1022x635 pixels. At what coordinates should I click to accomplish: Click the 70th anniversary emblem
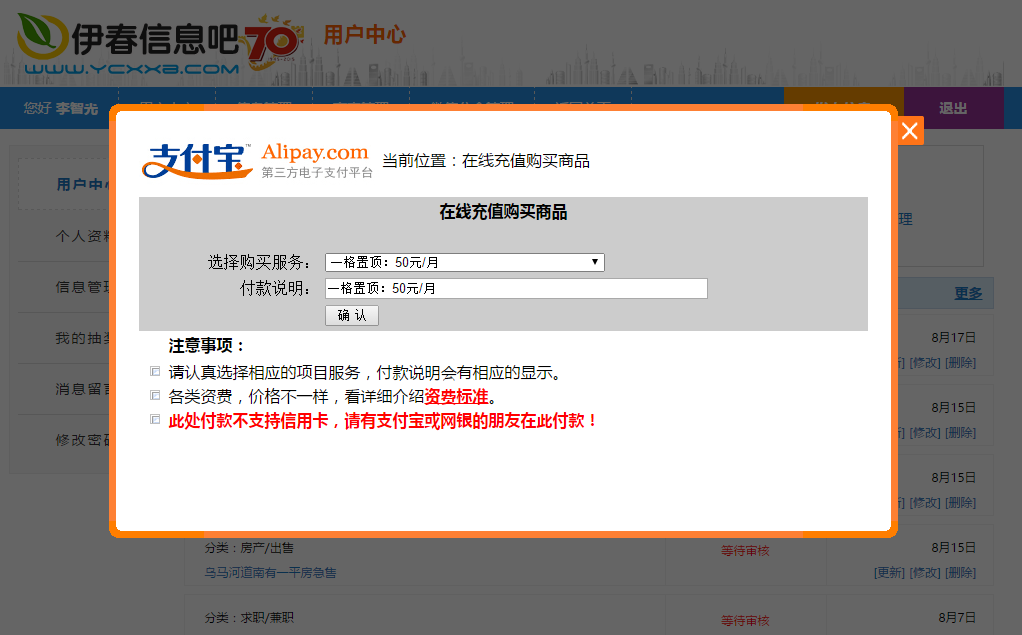272,42
